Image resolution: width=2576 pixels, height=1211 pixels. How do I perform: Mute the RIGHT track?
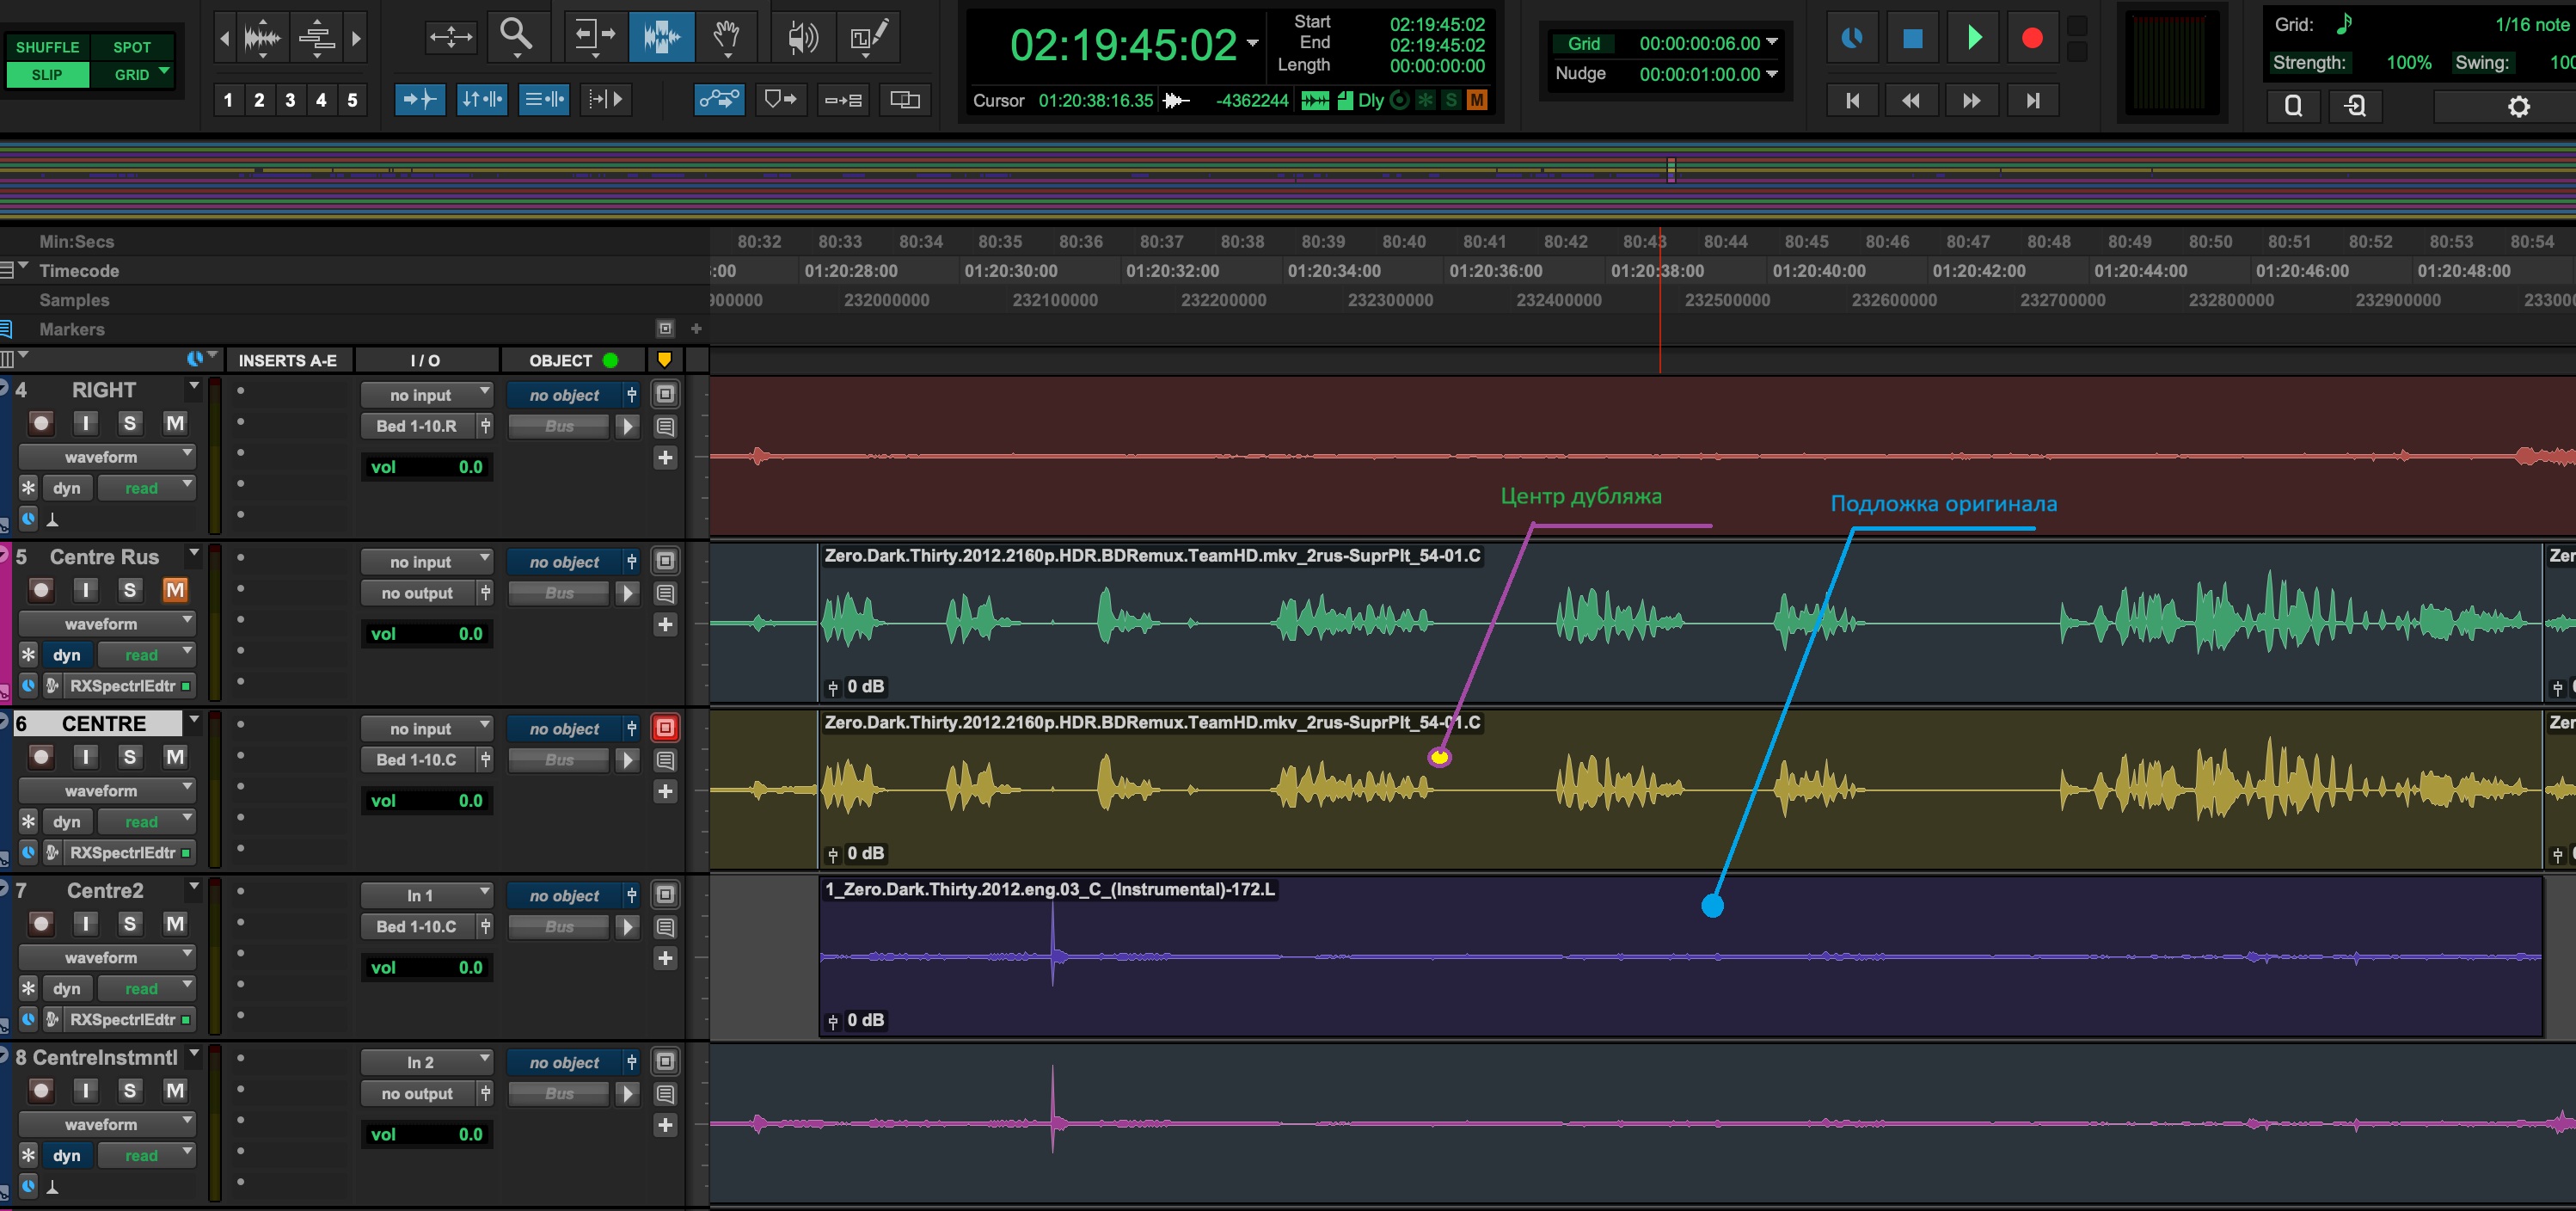[175, 423]
